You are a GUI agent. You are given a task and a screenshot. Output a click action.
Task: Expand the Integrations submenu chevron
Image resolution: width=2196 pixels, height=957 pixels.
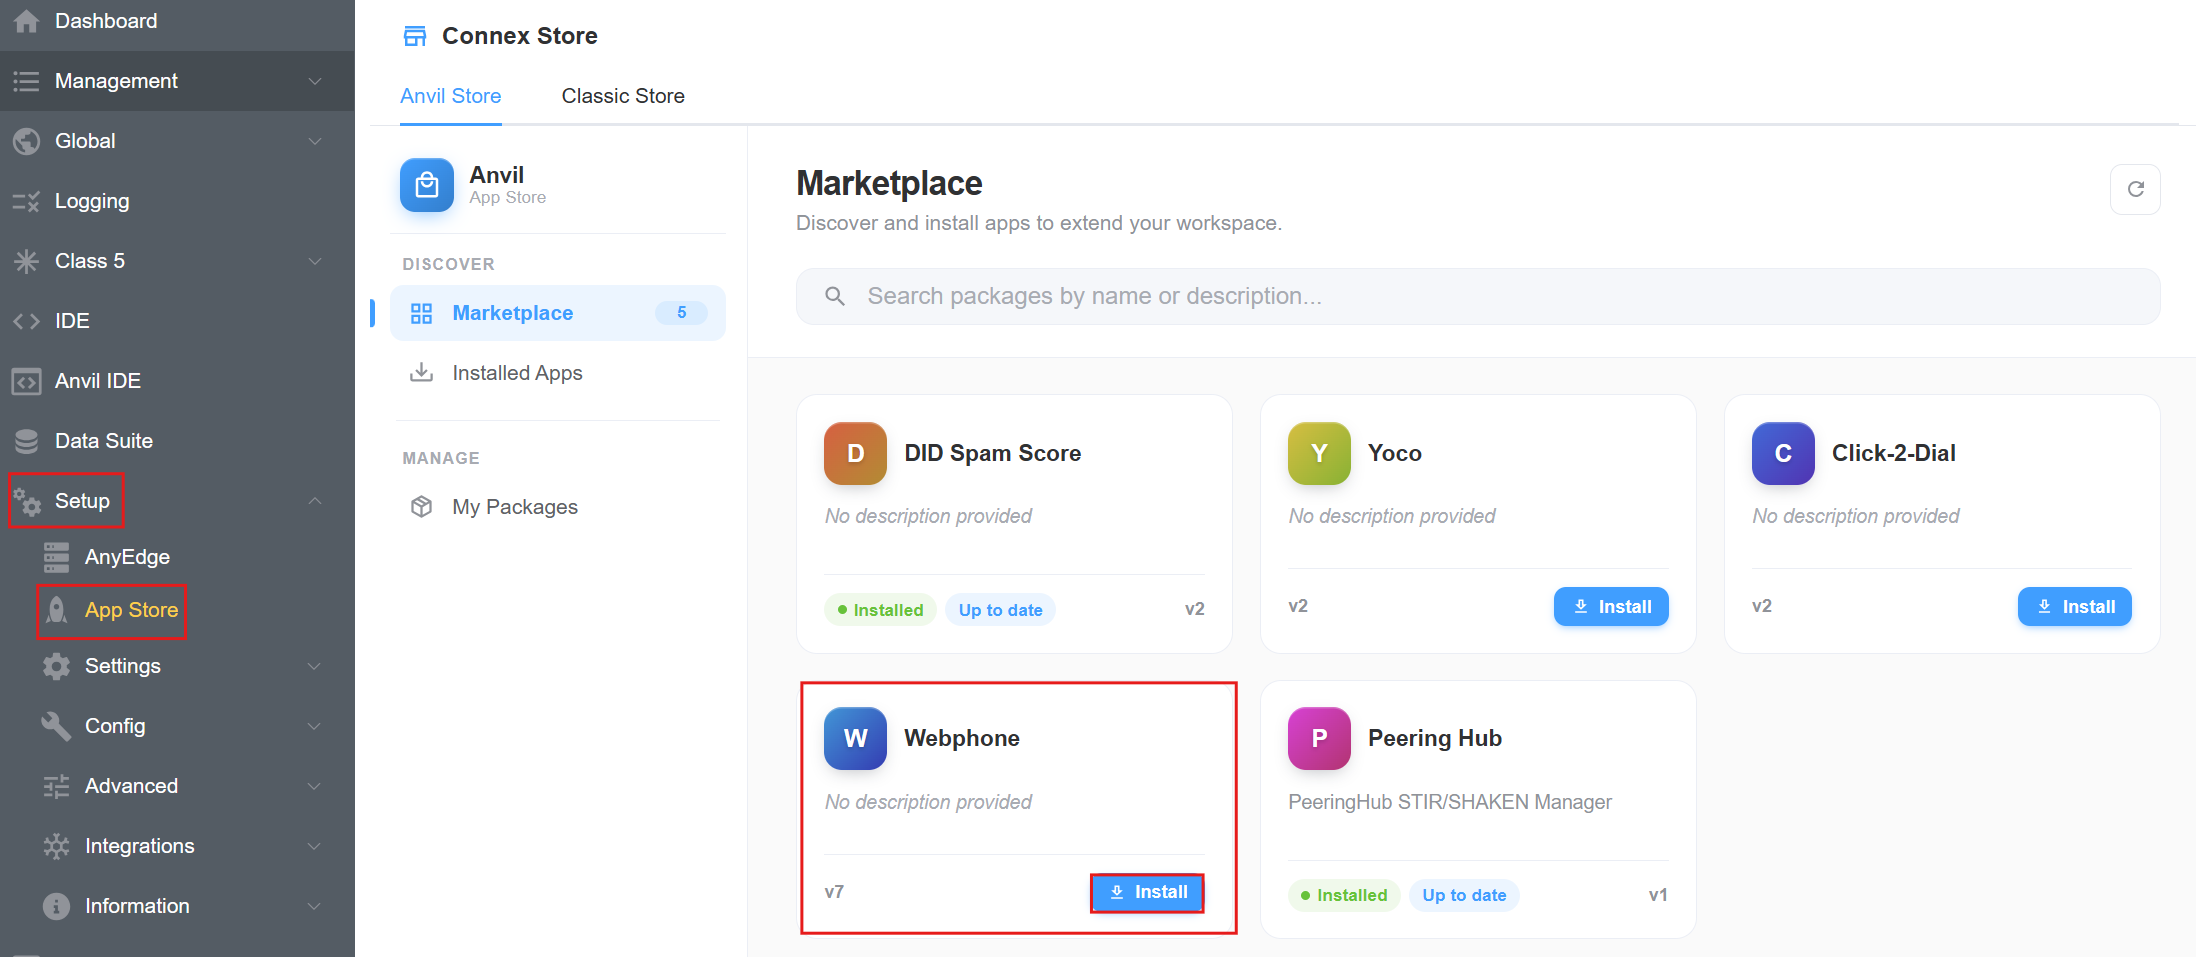[315, 846]
